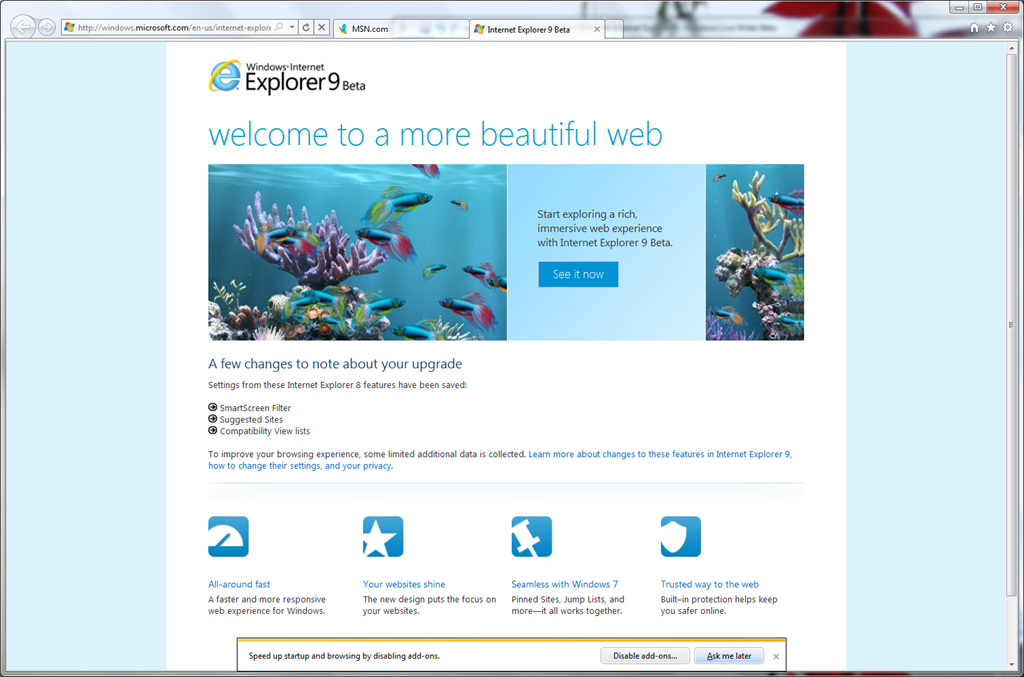Click the vertical scrollbar thumb
1024x677 pixels.
(1012, 323)
